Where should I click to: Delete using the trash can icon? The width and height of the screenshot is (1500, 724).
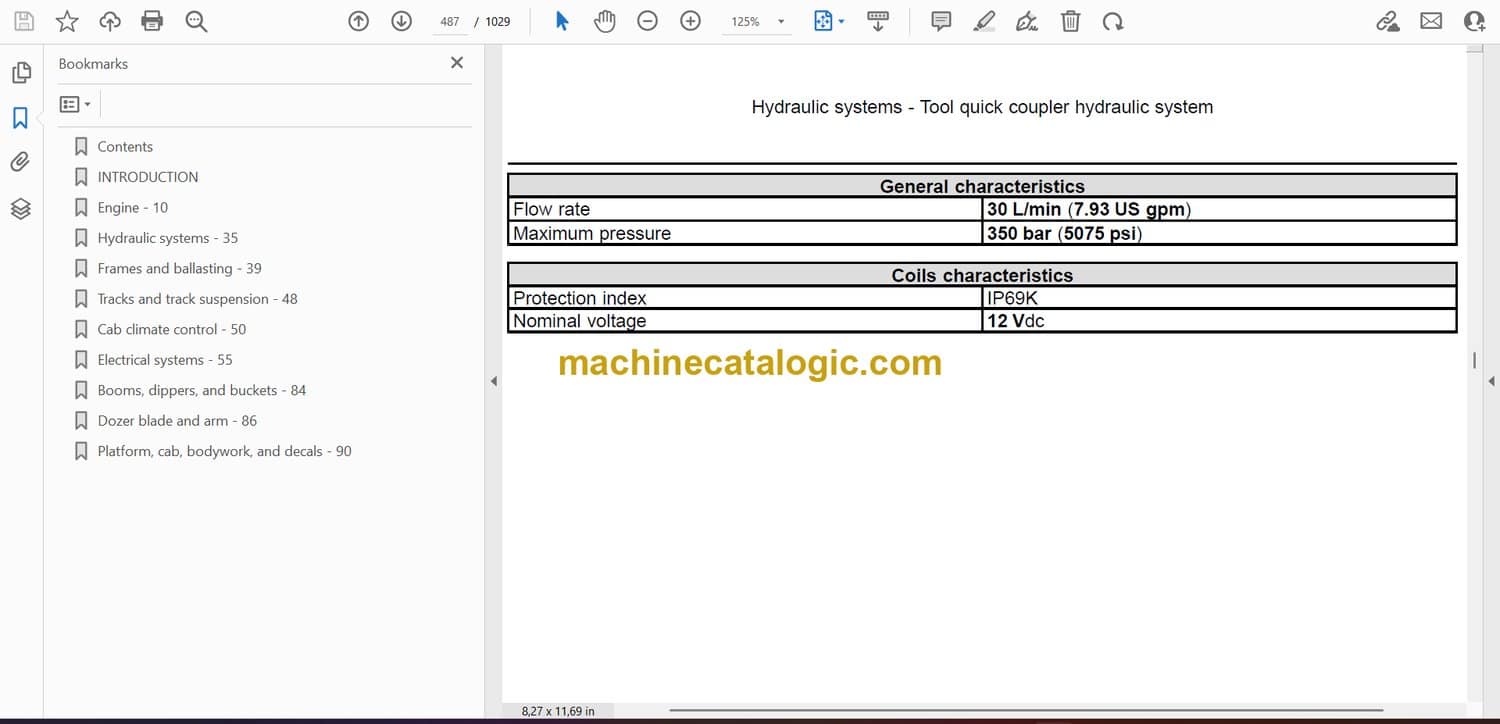click(1070, 21)
